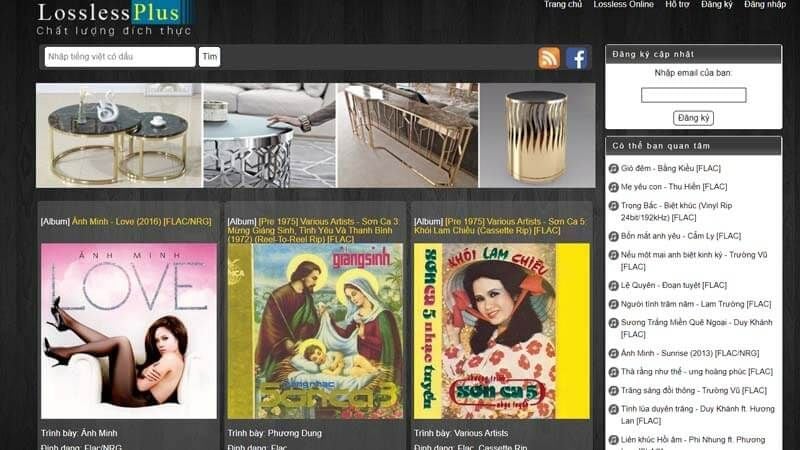
Task: Open the Sơn Ca 3 album title link
Action: [x=313, y=230]
